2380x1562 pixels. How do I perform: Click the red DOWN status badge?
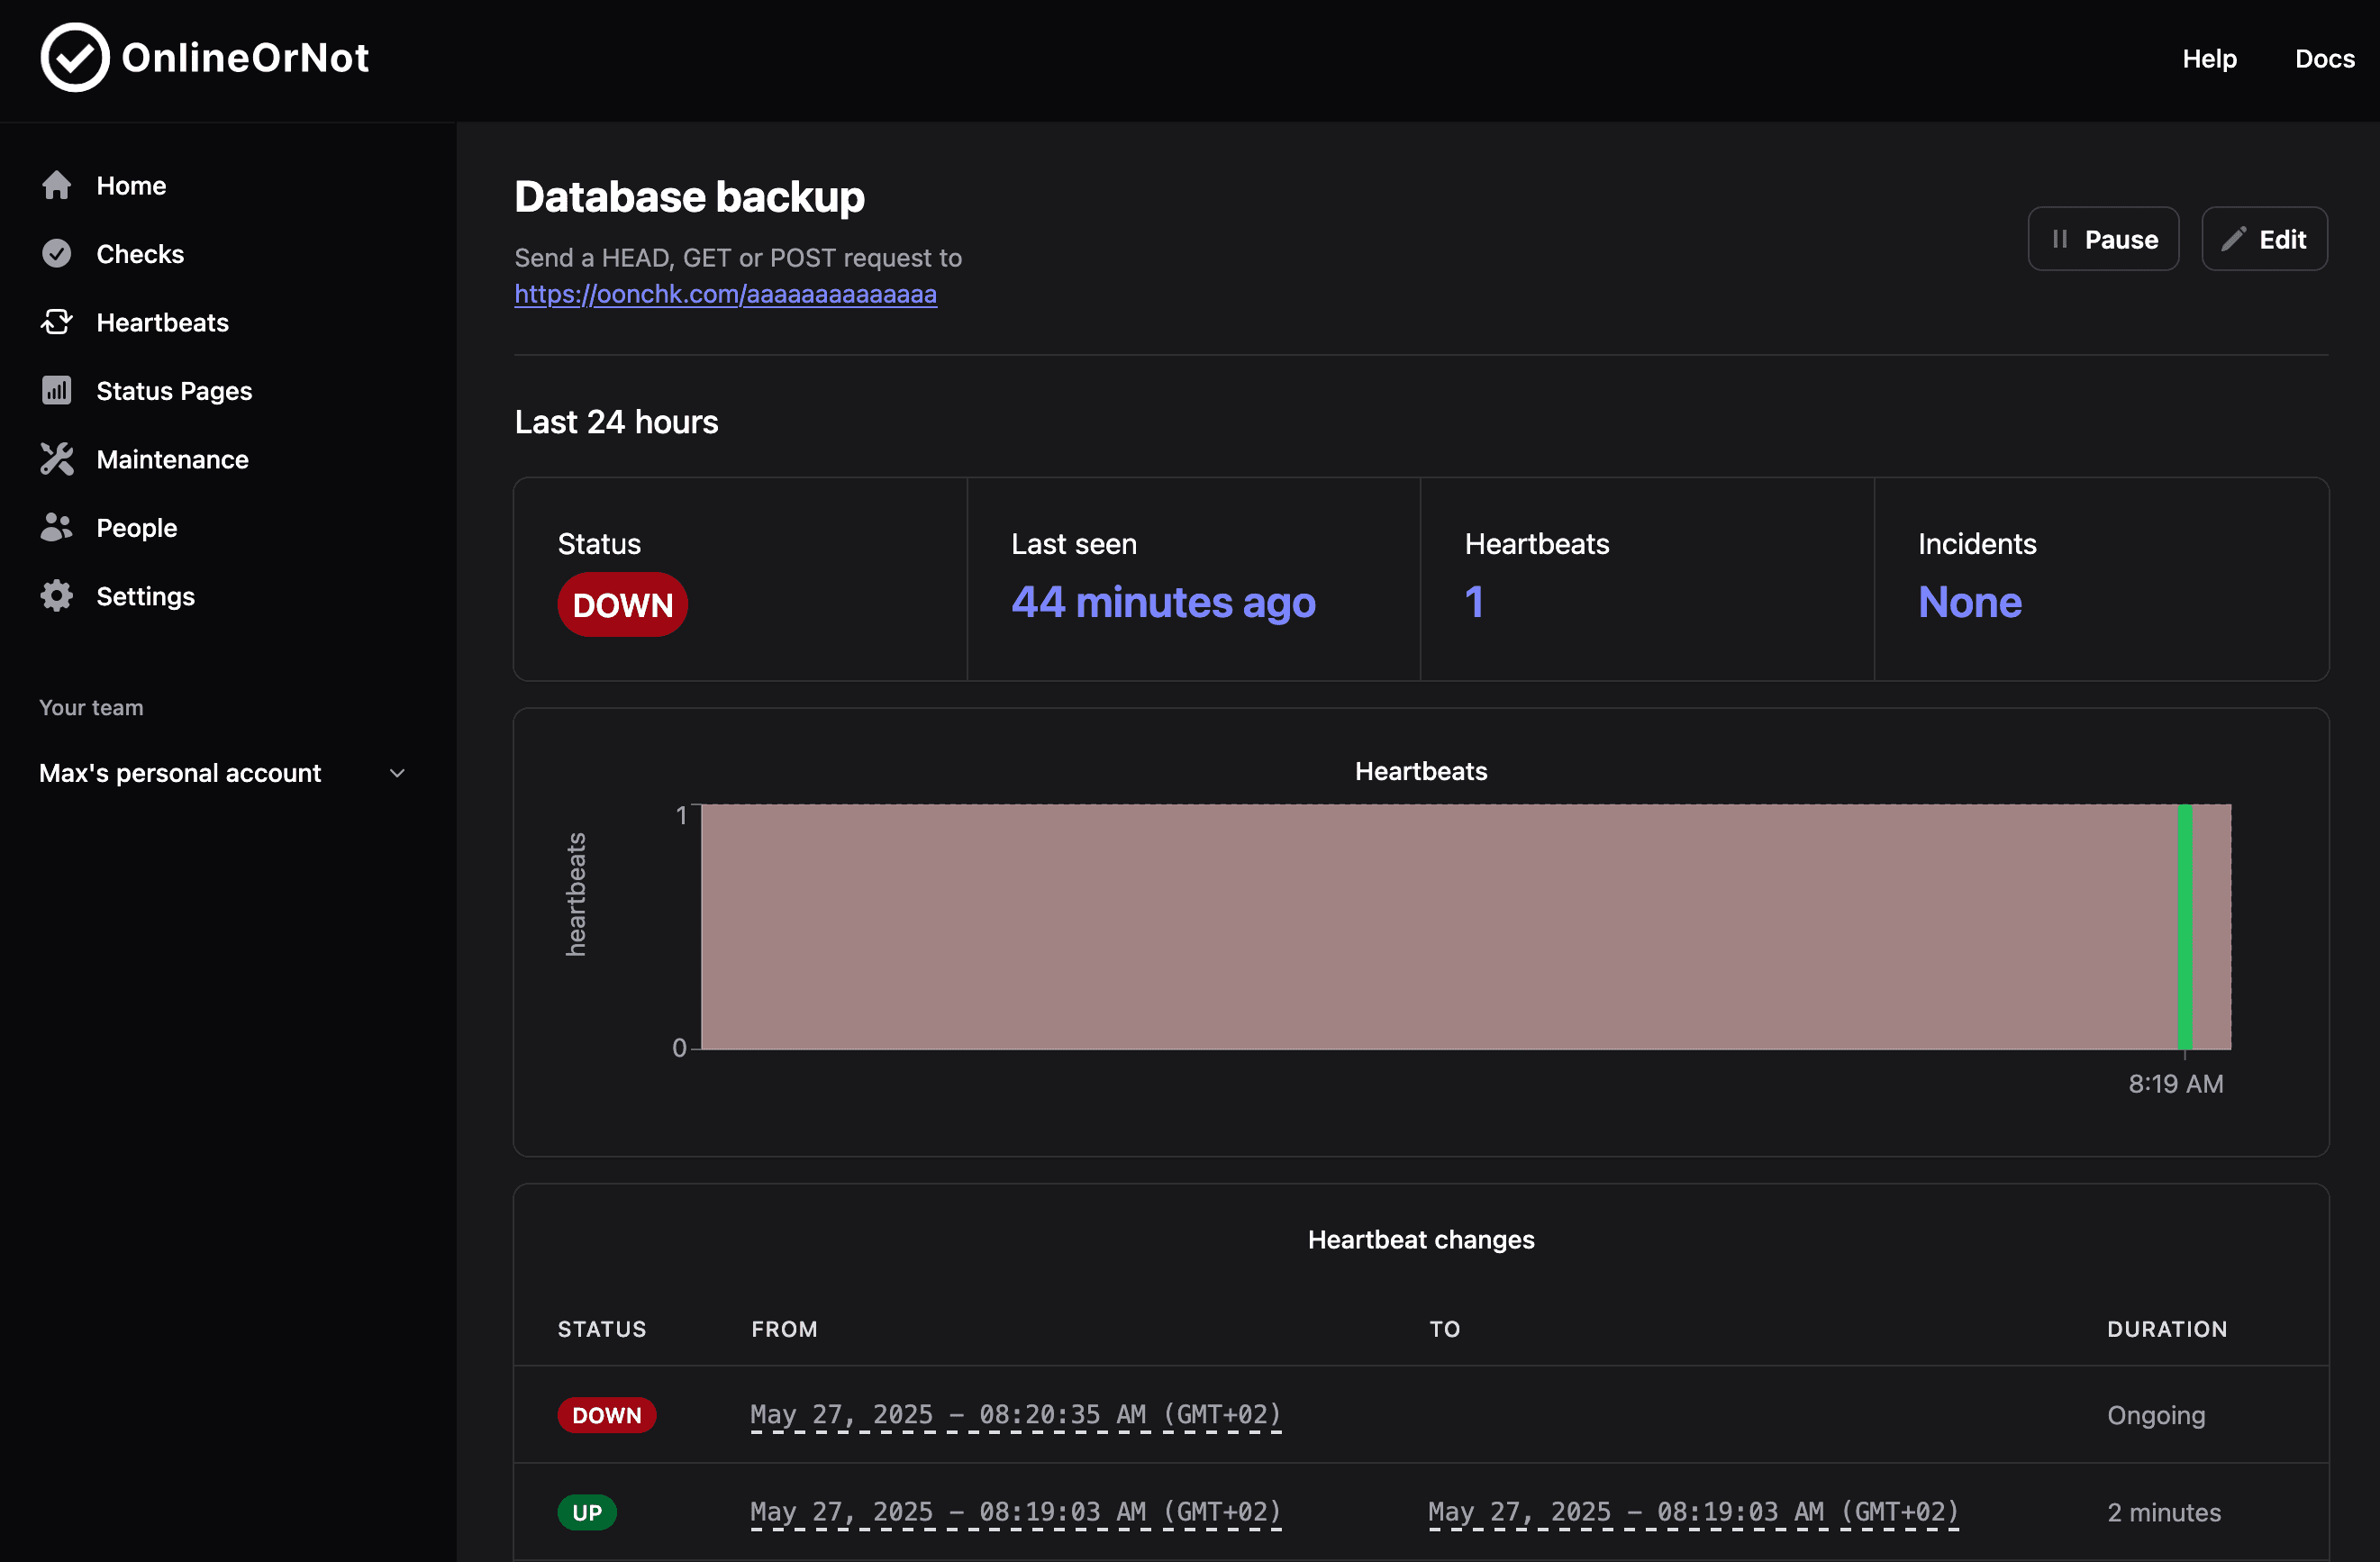point(622,605)
